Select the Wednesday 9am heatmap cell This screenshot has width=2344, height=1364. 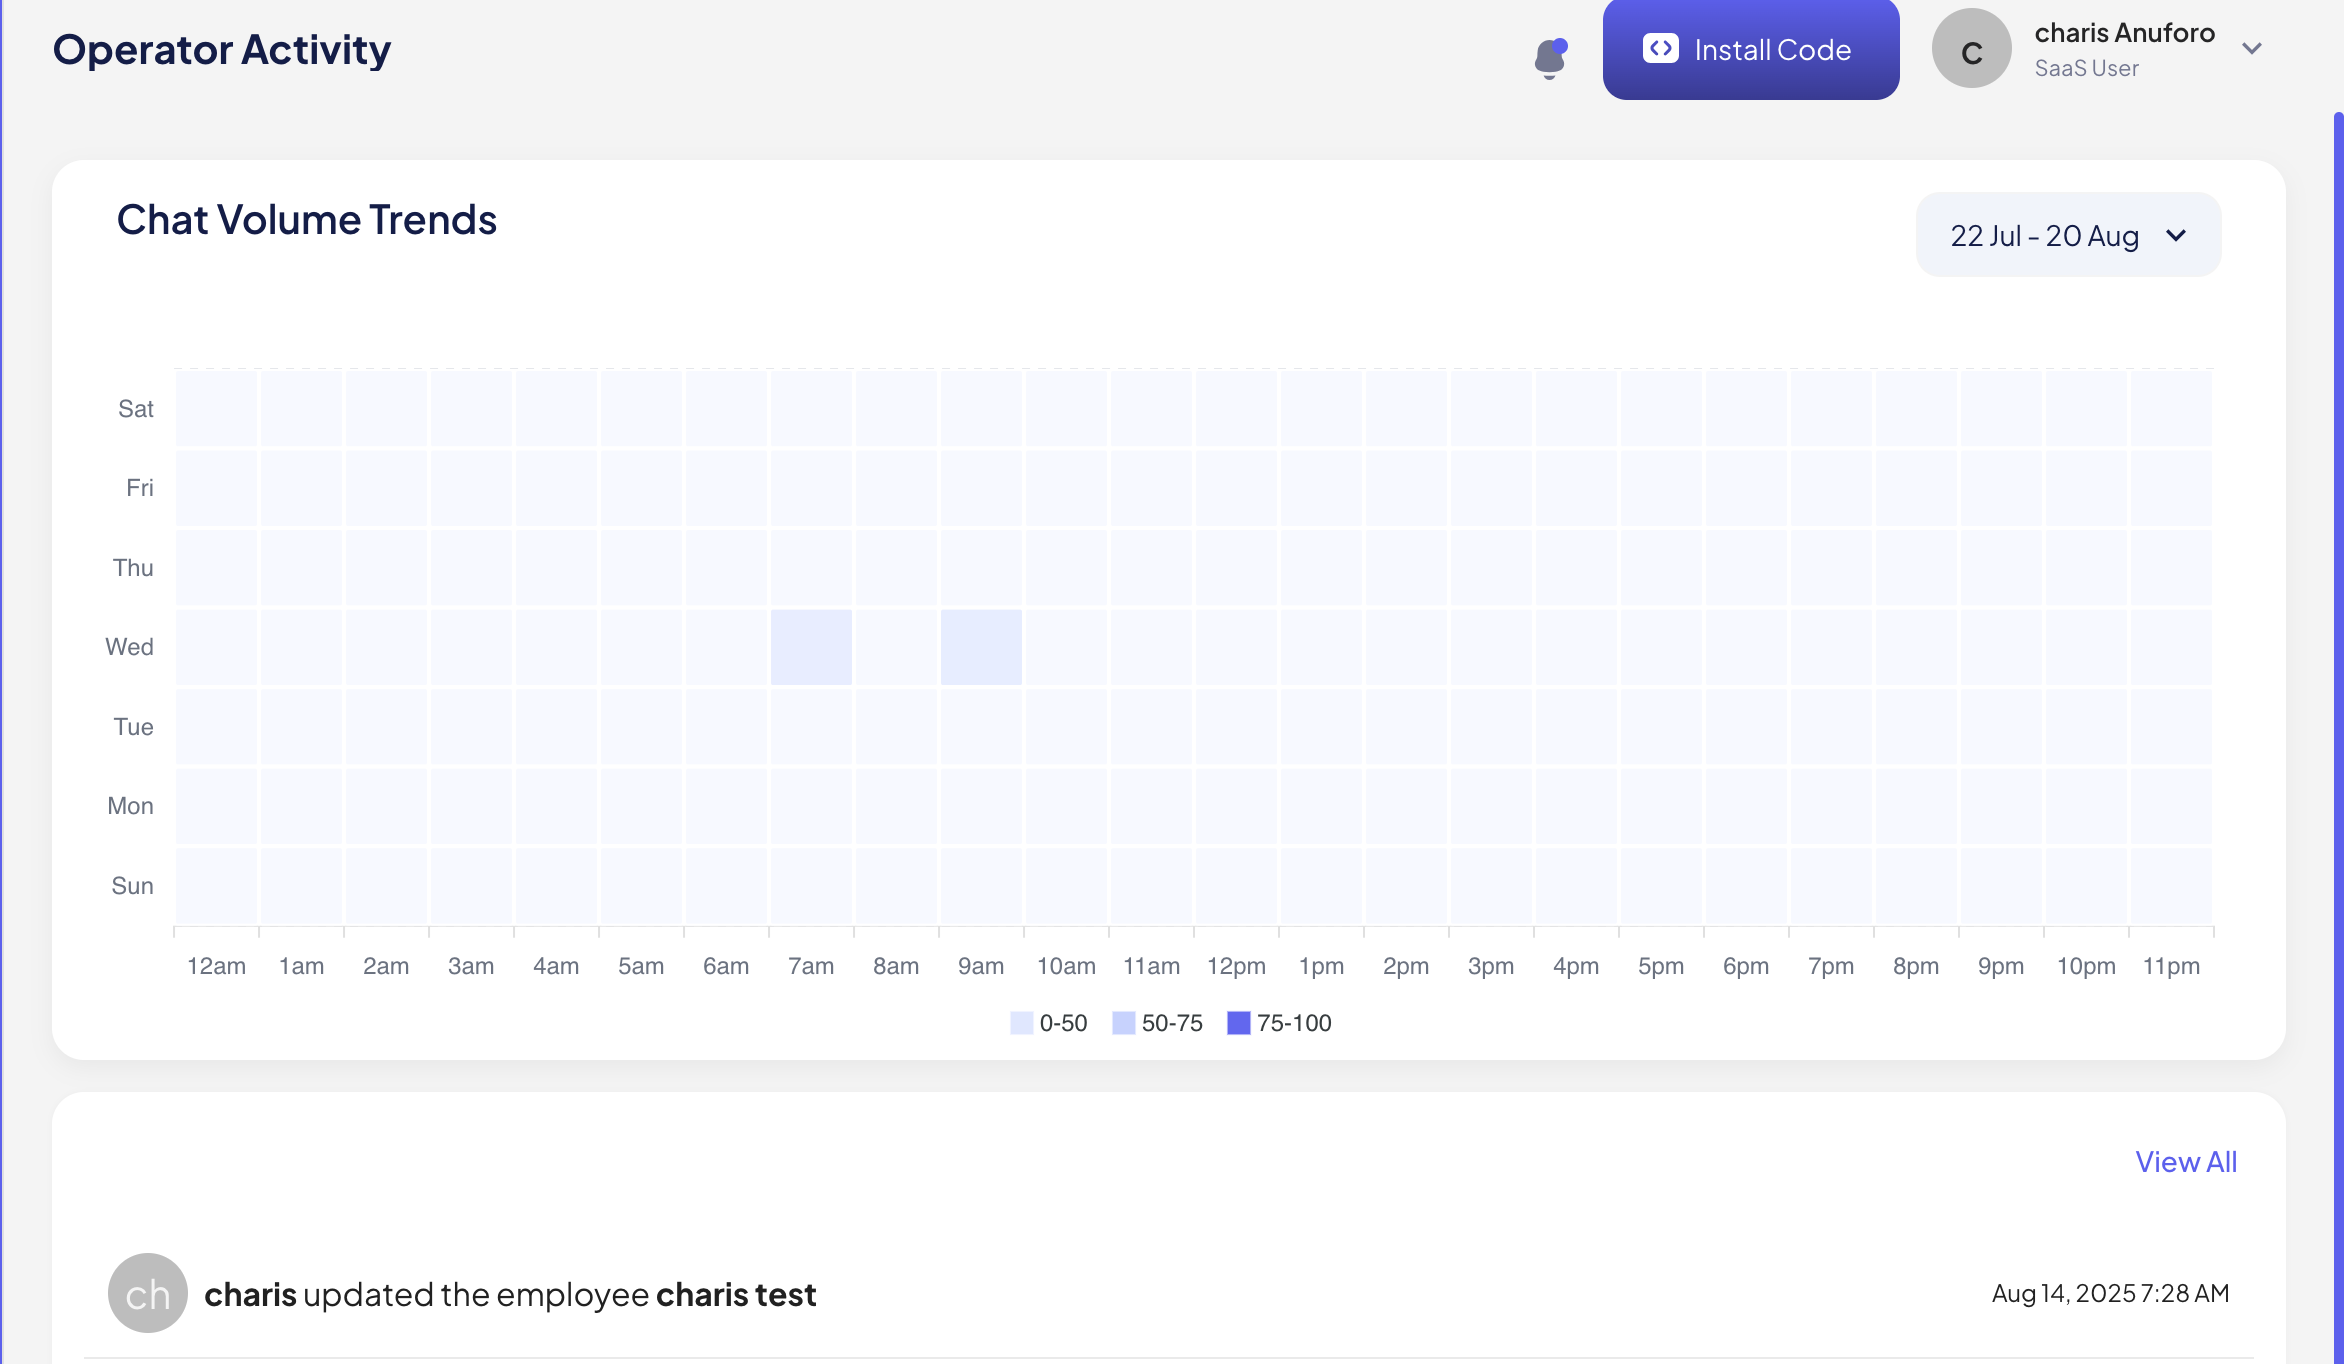click(981, 647)
